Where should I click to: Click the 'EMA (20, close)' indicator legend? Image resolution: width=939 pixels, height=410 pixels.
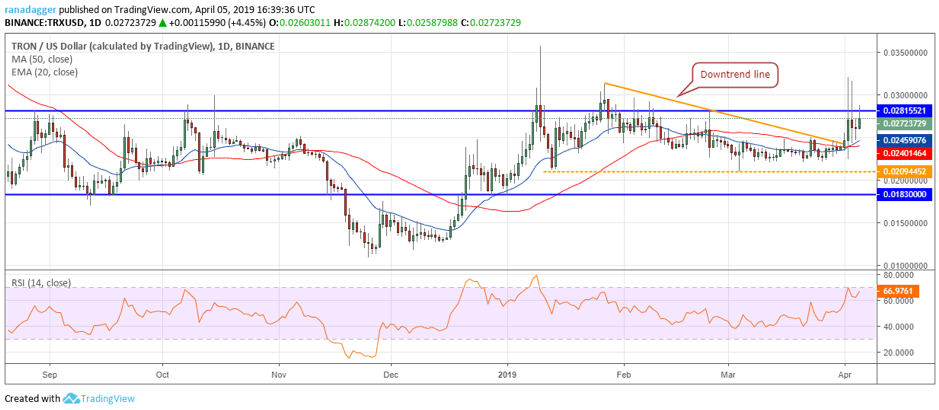(44, 72)
